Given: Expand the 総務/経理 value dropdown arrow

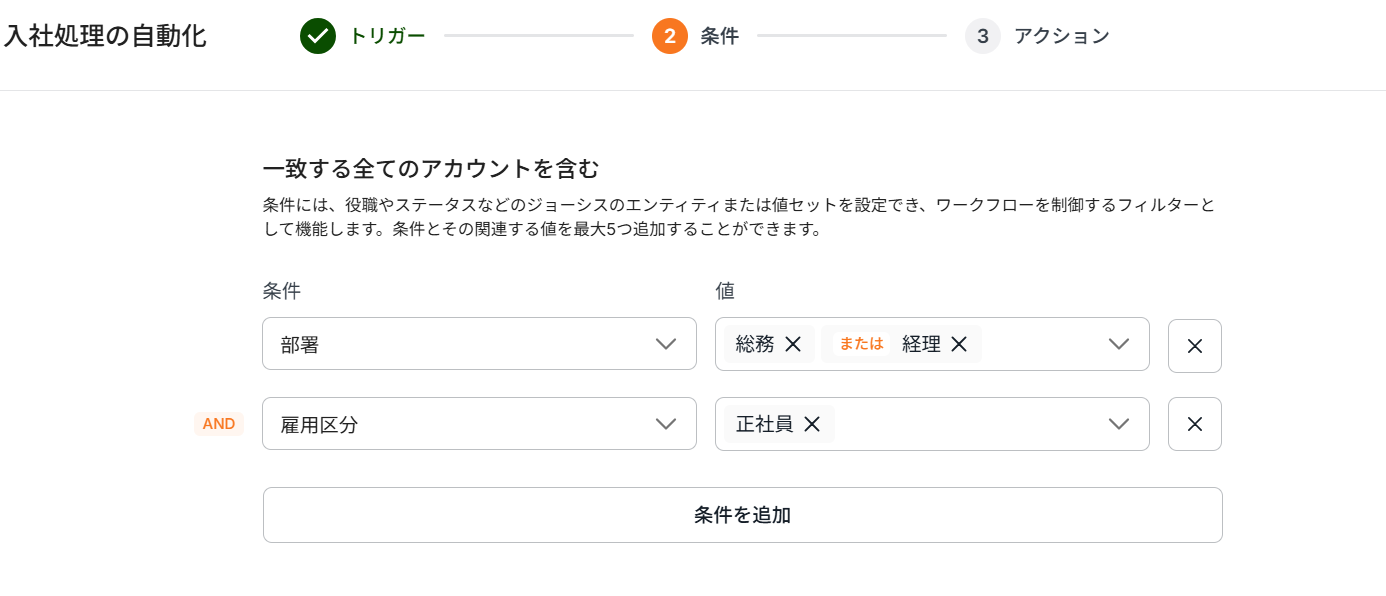Looking at the screenshot, I should coord(1119,344).
